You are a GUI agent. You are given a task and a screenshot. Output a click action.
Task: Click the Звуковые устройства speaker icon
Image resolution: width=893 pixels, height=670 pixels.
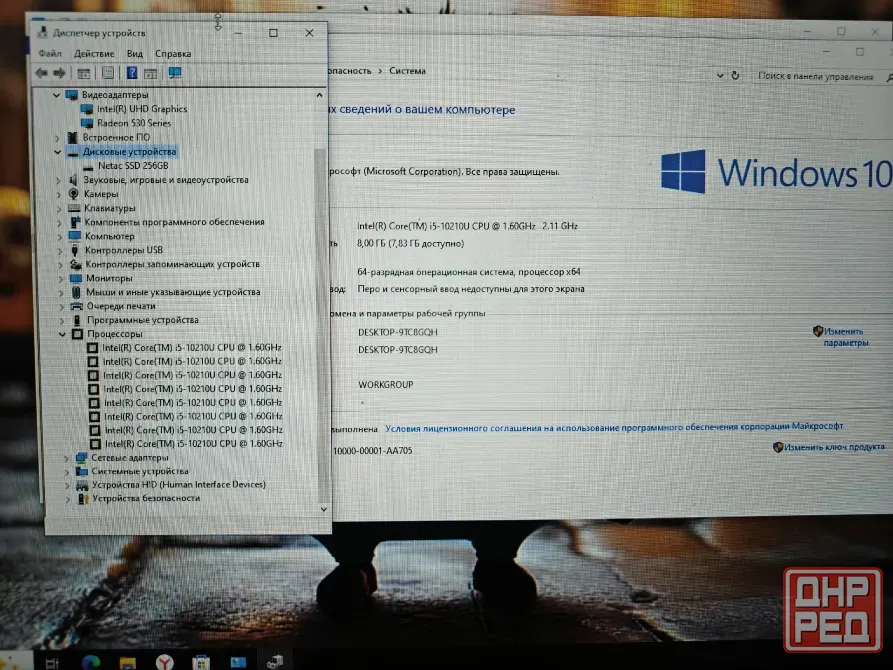pyautogui.click(x=73, y=180)
